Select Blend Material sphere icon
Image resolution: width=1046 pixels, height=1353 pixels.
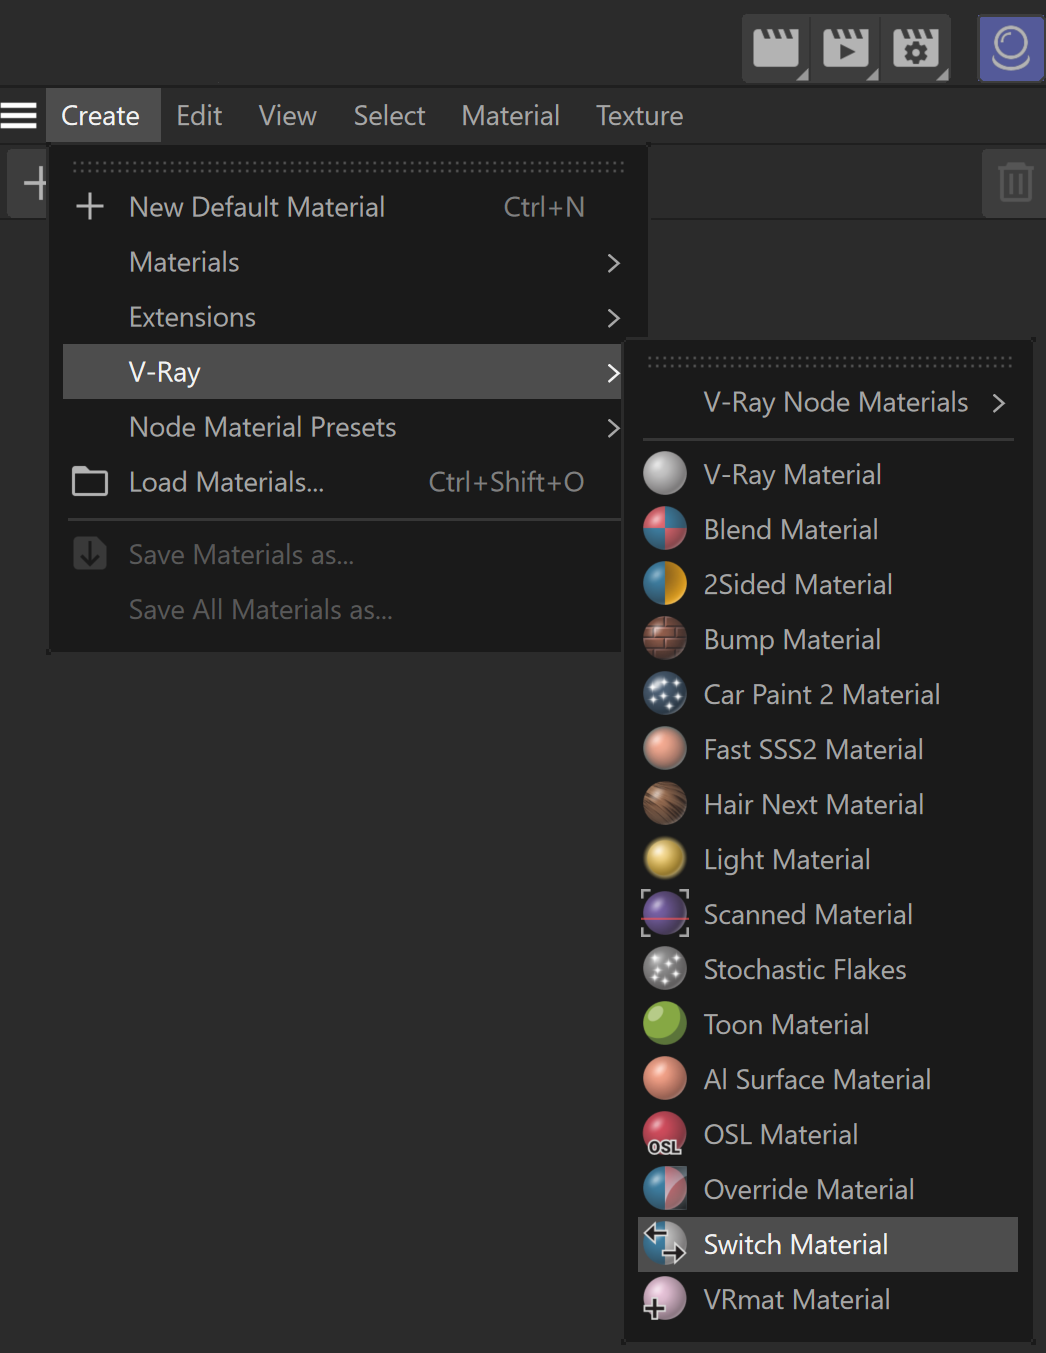(665, 529)
